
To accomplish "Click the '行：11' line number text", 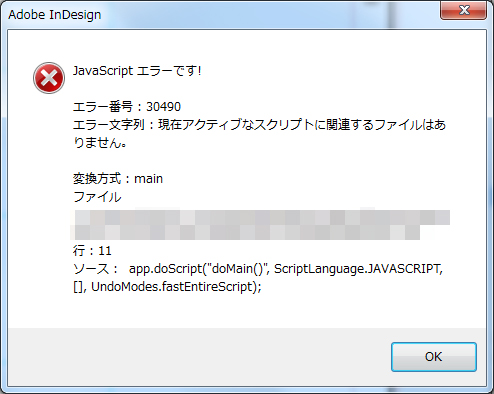I will [x=92, y=251].
